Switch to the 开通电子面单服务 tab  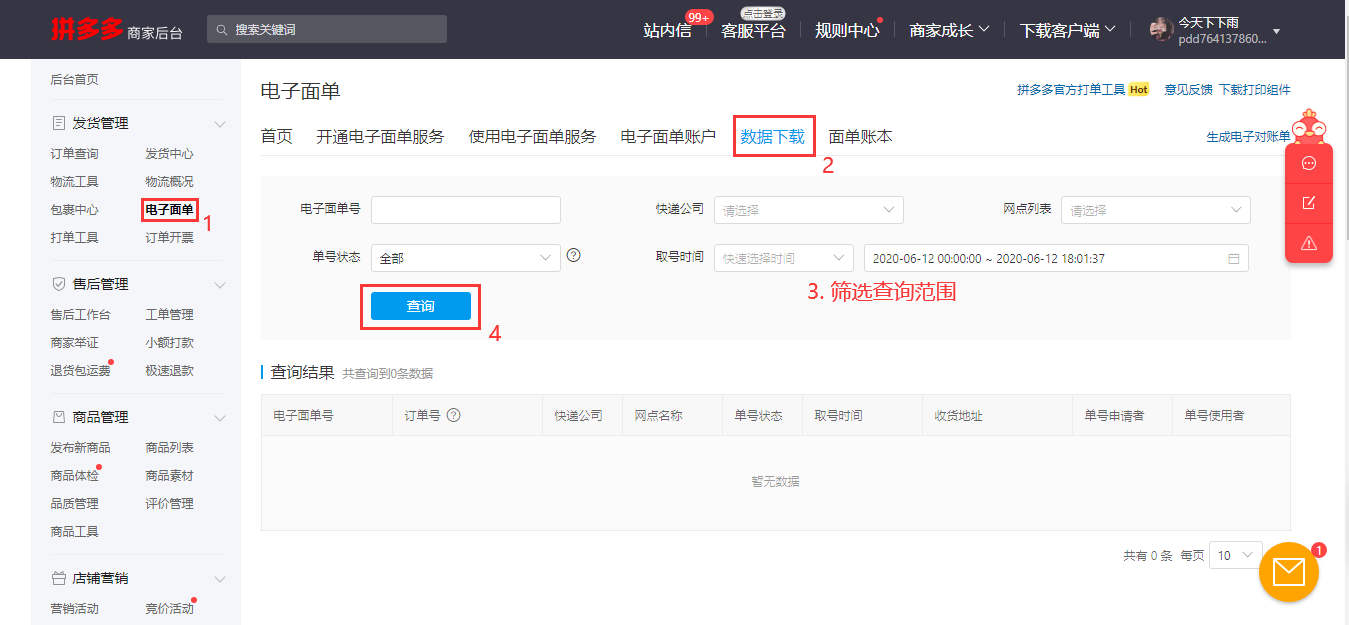(x=380, y=137)
